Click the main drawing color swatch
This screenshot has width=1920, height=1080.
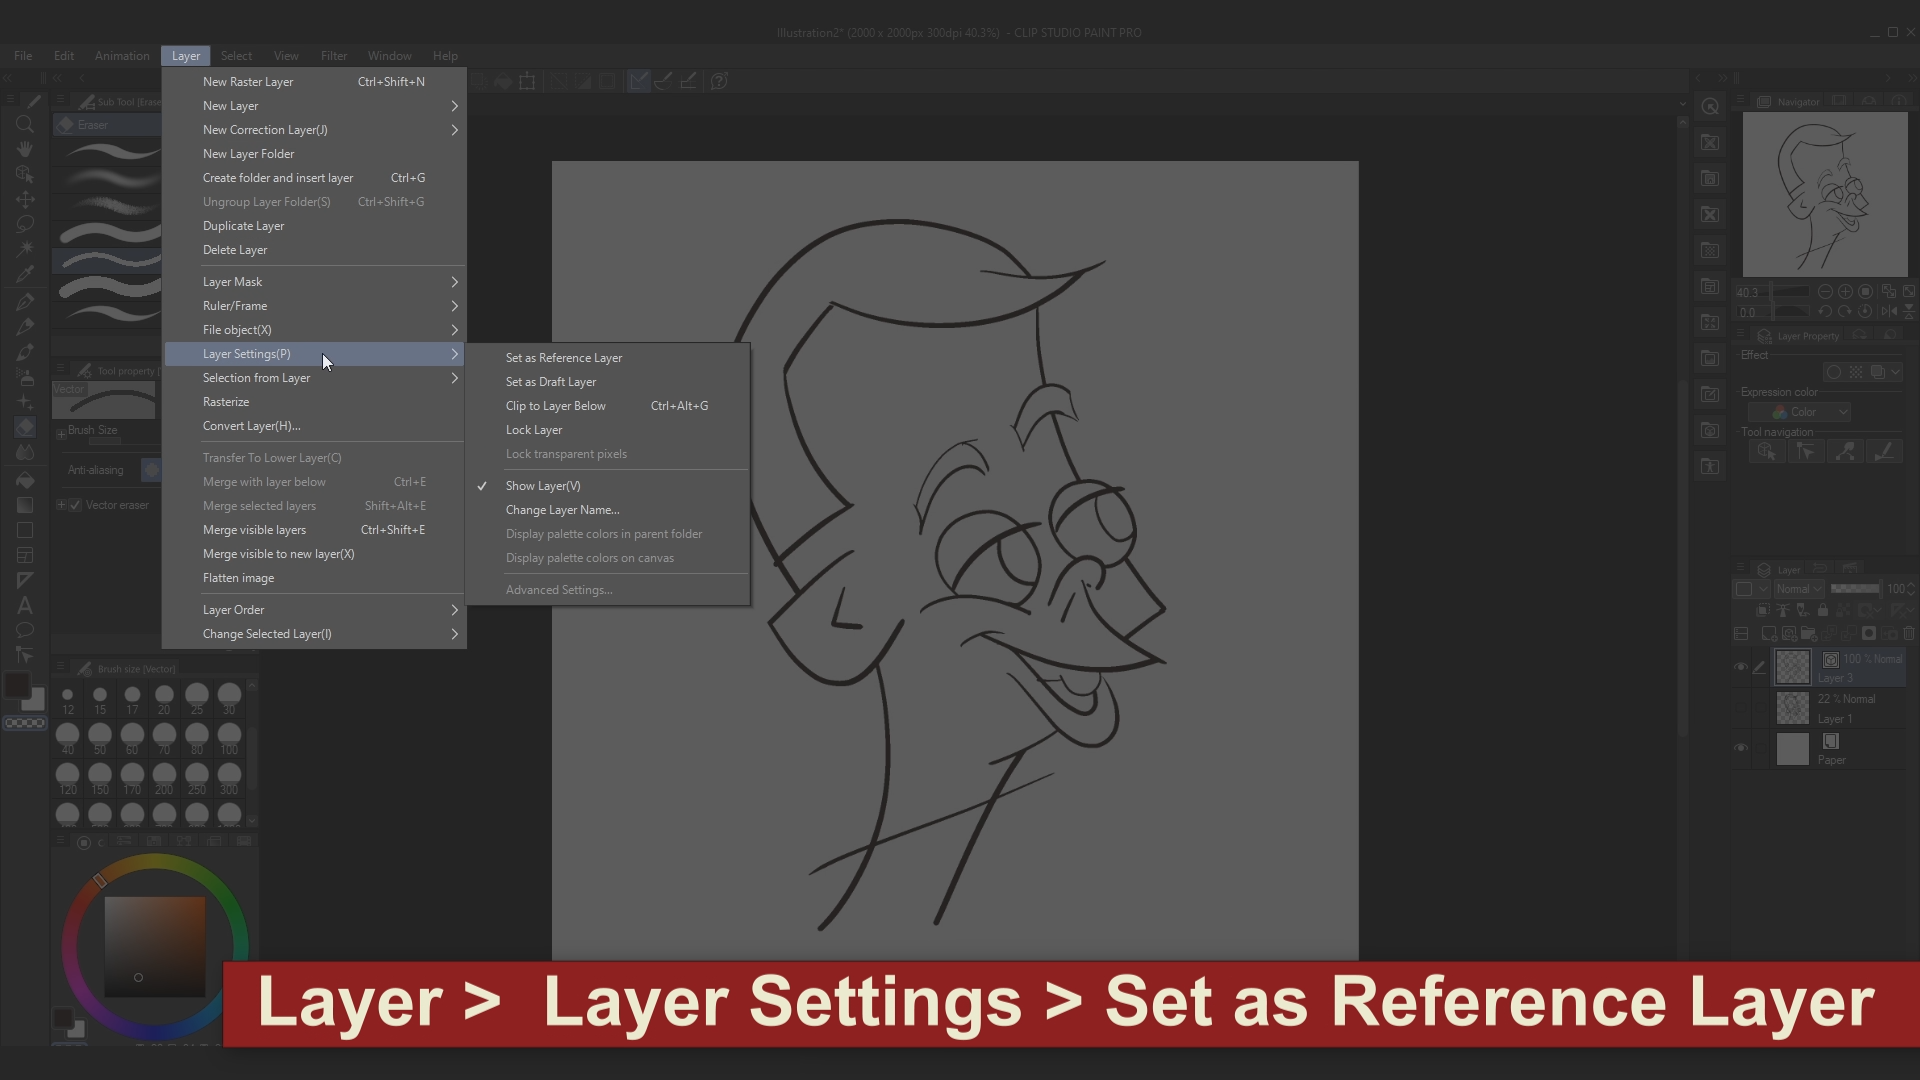17,685
